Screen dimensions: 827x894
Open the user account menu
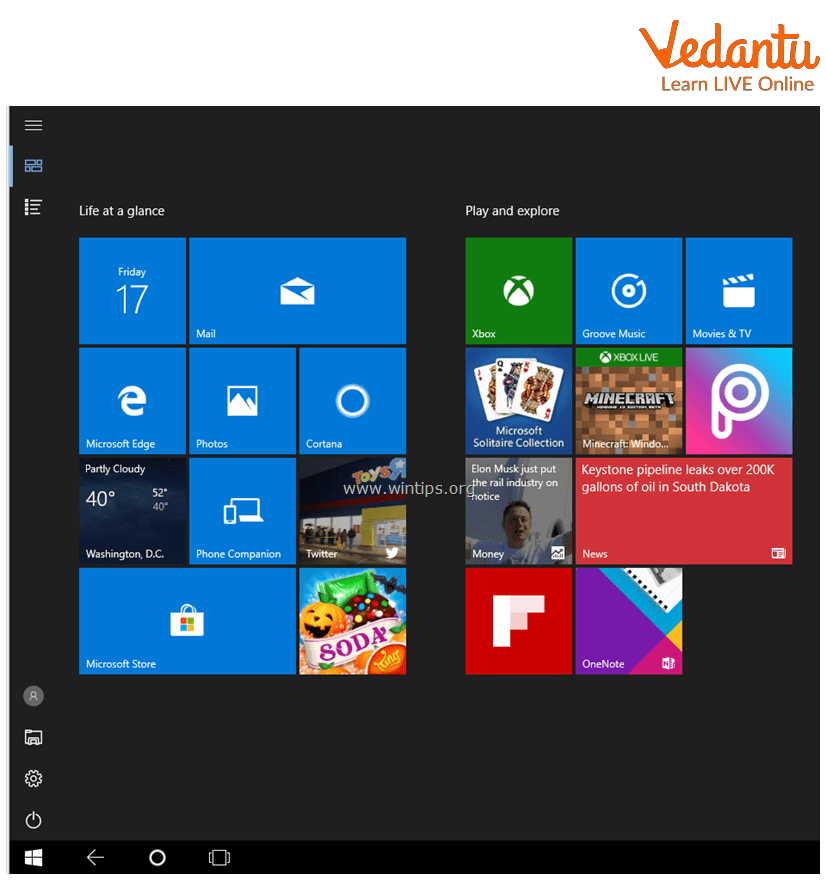tap(33, 696)
